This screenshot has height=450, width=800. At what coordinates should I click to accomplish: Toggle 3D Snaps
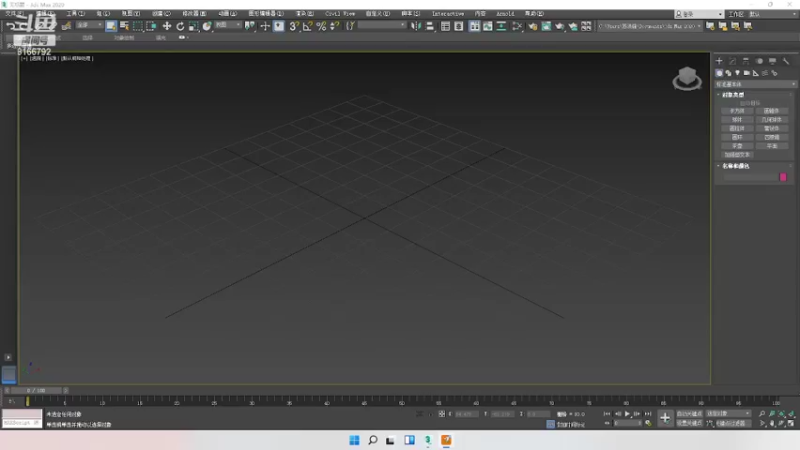click(x=294, y=26)
